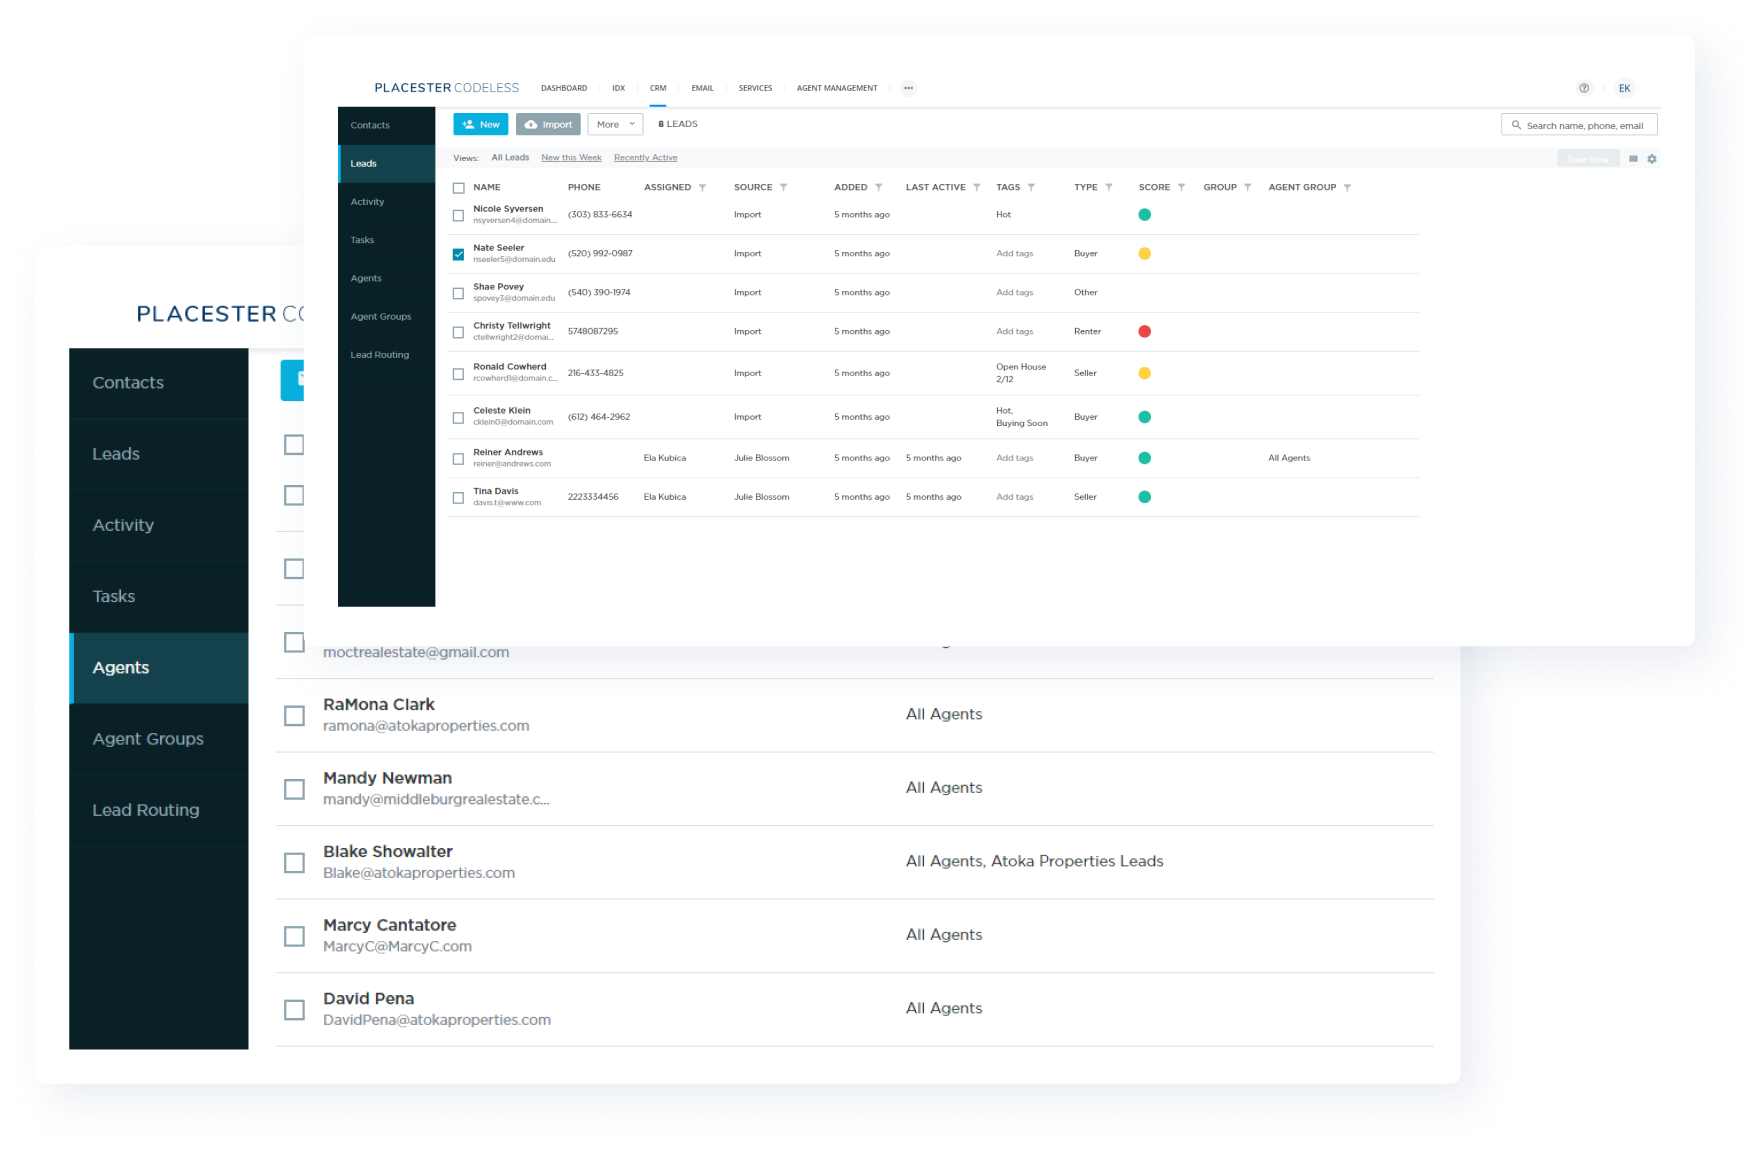This screenshot has width=1760, height=1149.
Task: Open the Type column filter
Action: (x=1108, y=188)
